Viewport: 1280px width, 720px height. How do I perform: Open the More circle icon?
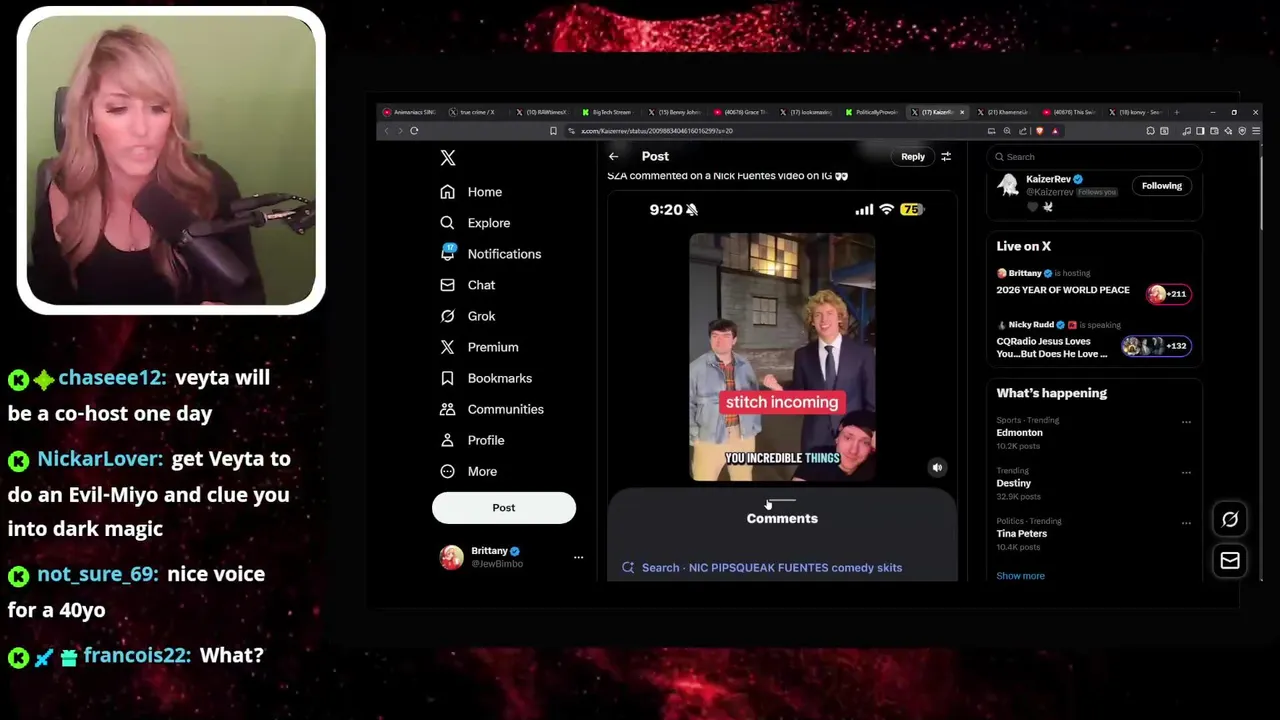click(x=447, y=471)
